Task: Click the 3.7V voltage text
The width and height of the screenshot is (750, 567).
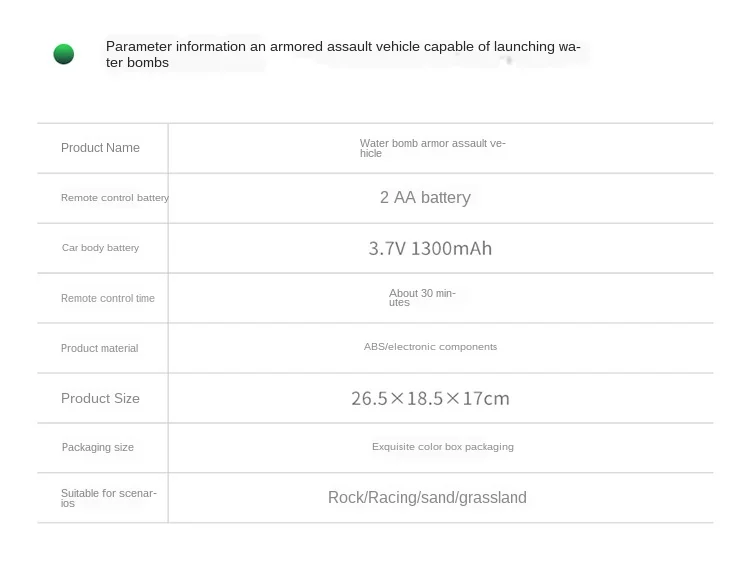Action: coord(387,249)
